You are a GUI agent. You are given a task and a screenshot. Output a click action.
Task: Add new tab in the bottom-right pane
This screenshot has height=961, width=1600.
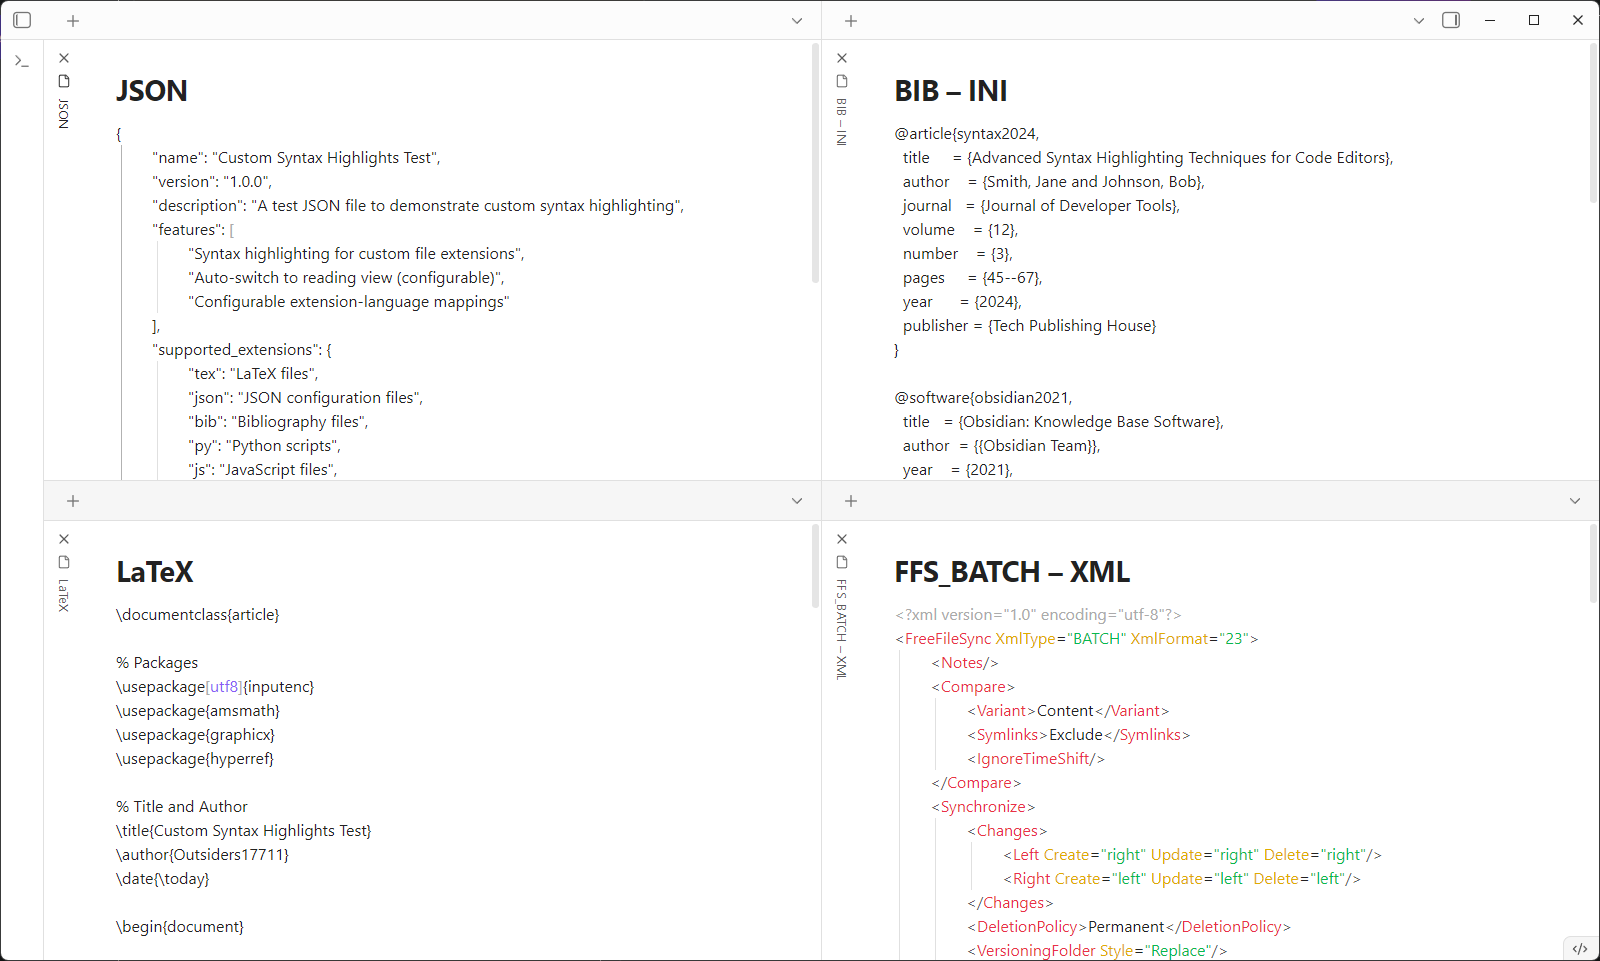(851, 501)
